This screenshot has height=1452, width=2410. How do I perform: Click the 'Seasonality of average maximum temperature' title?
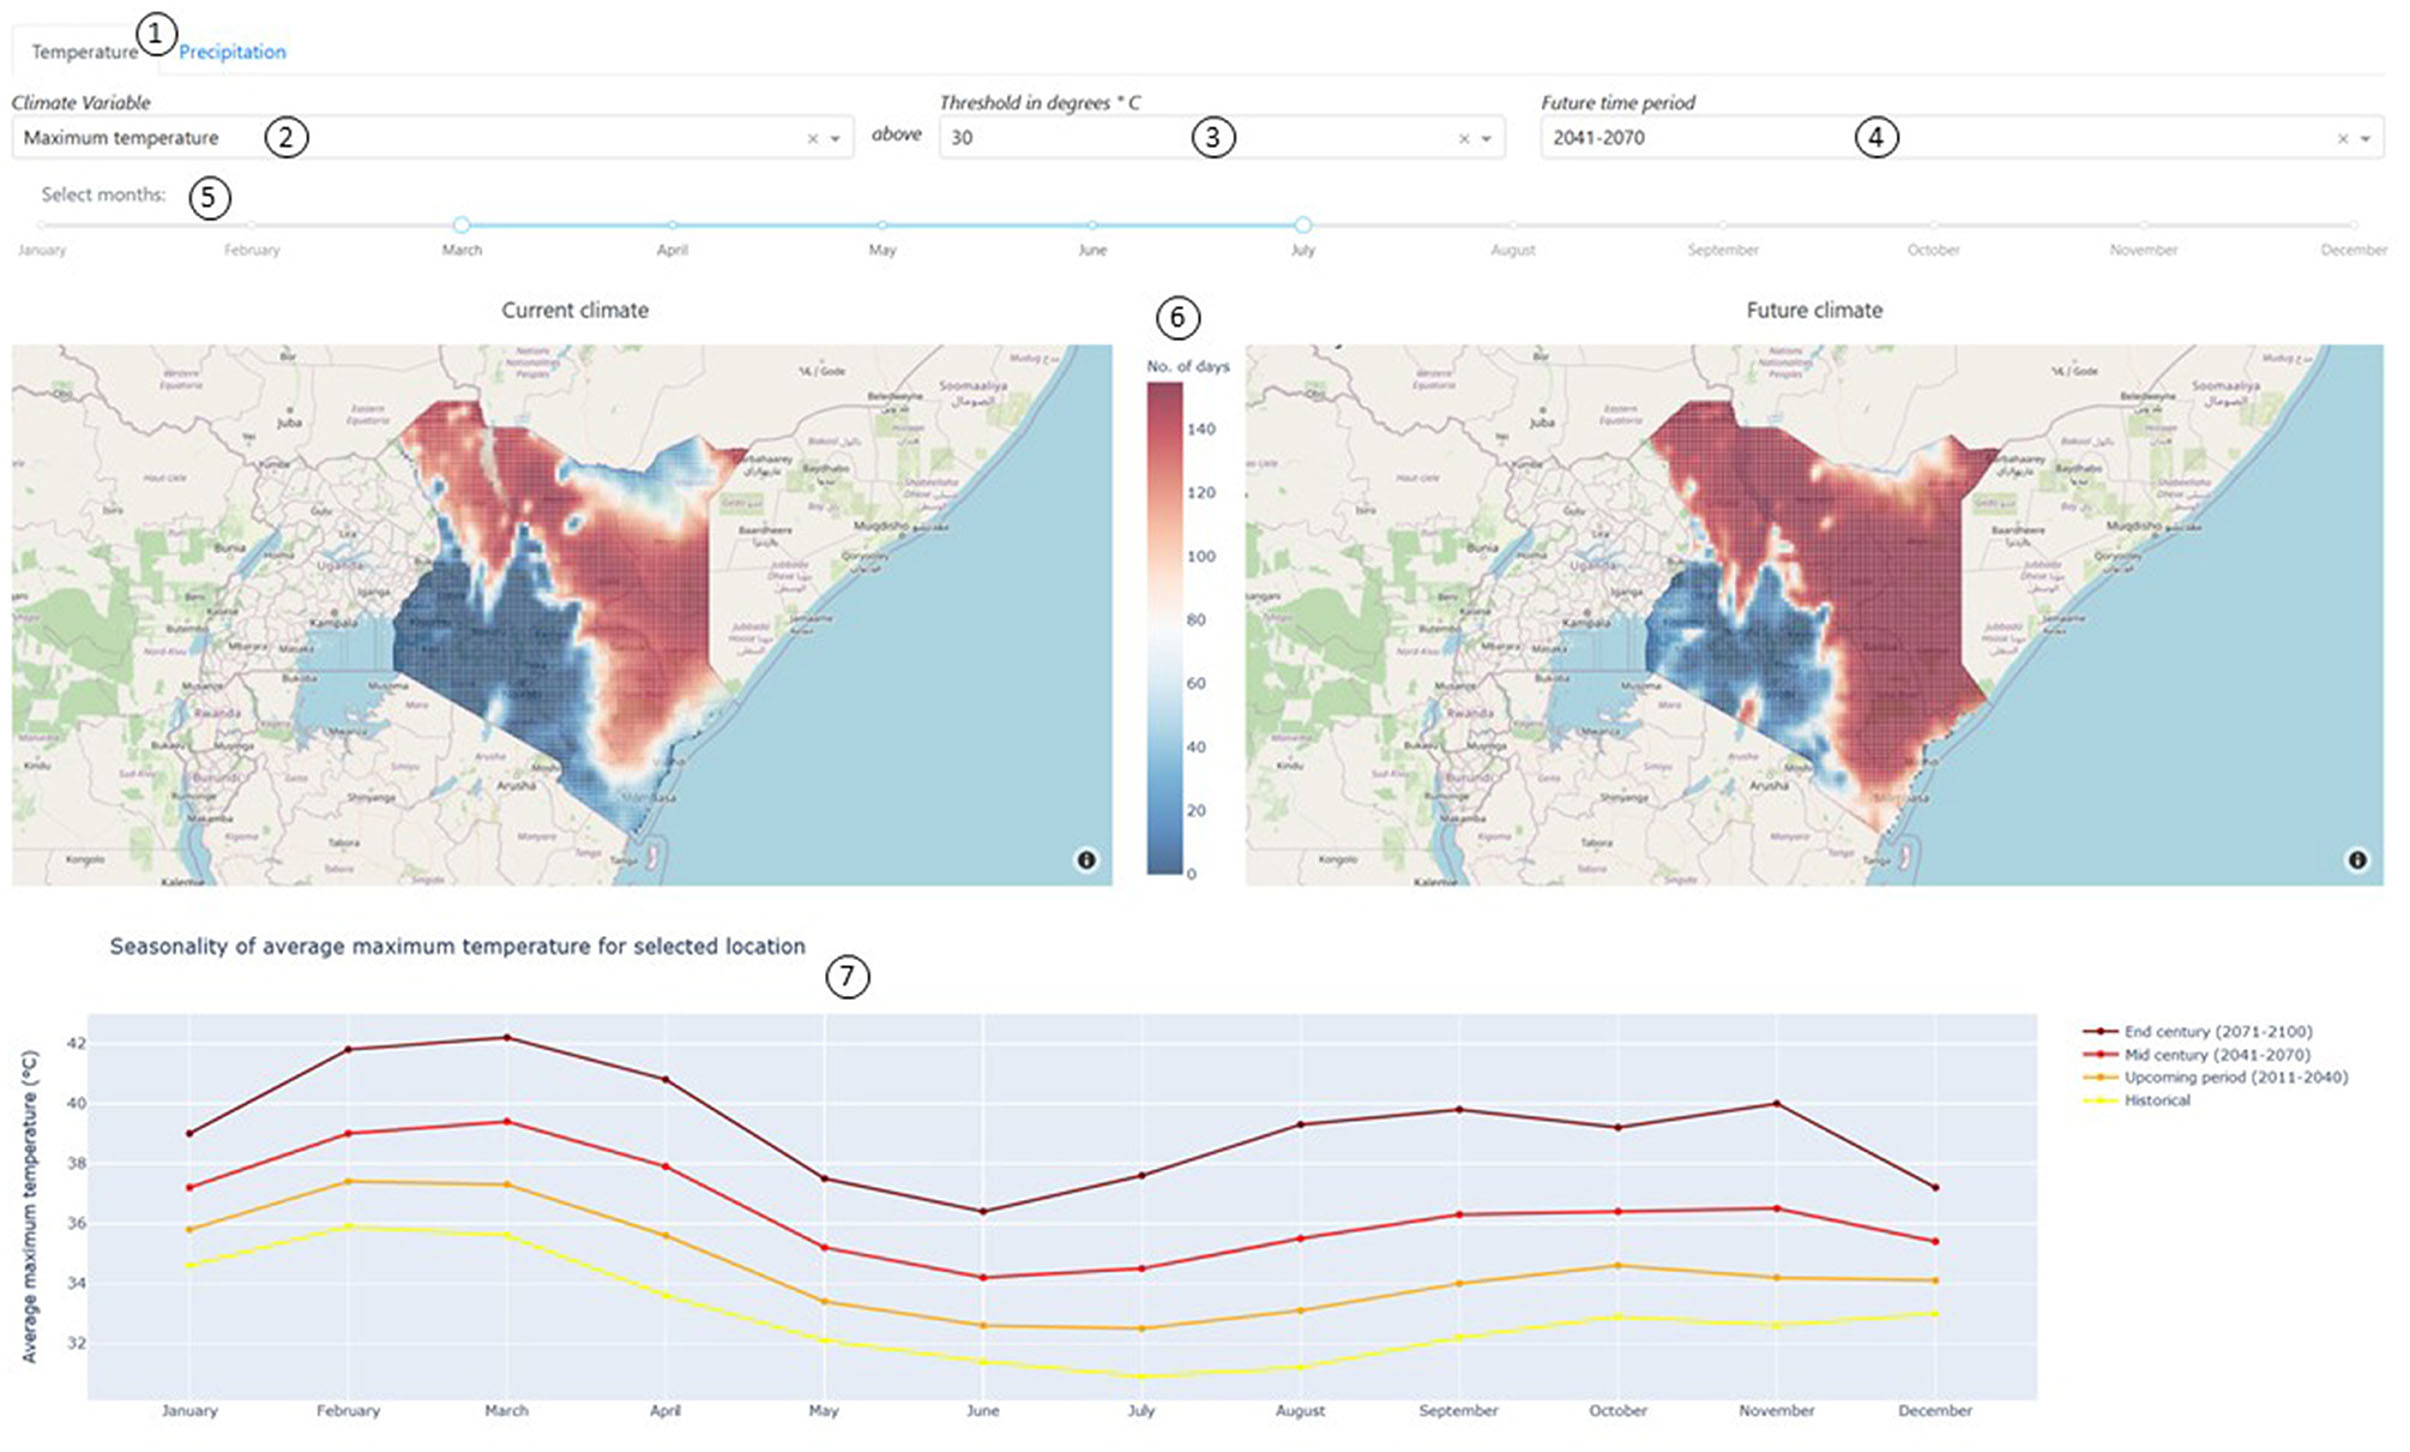pyautogui.click(x=457, y=946)
